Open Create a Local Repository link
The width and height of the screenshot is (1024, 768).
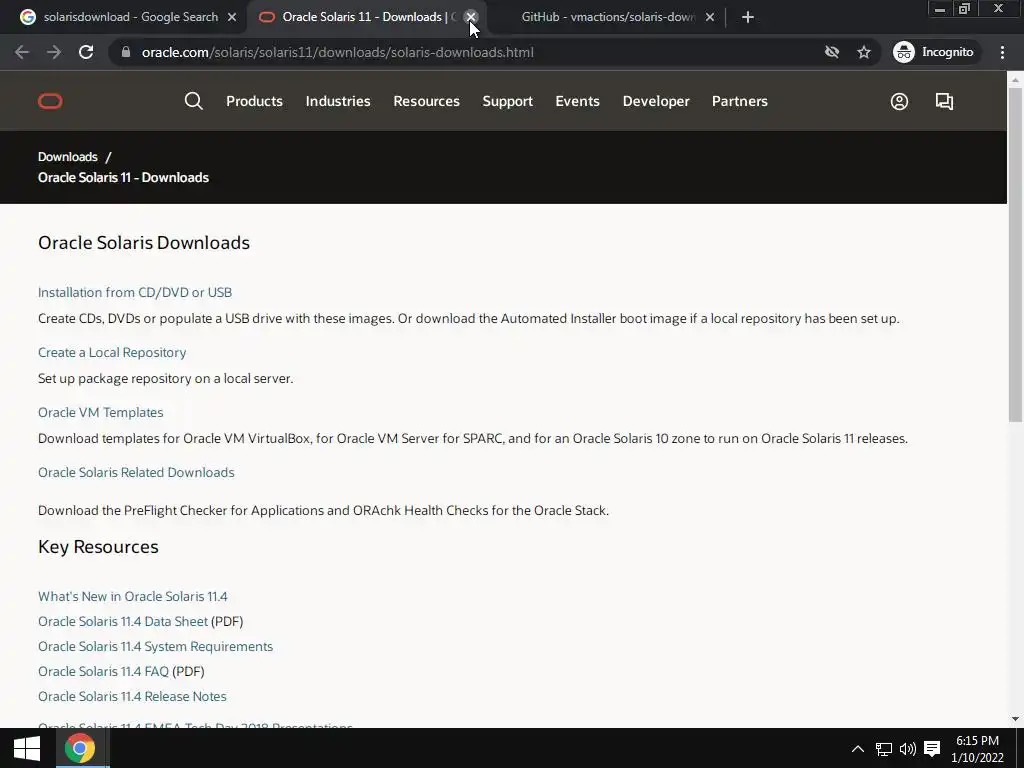coord(112,353)
